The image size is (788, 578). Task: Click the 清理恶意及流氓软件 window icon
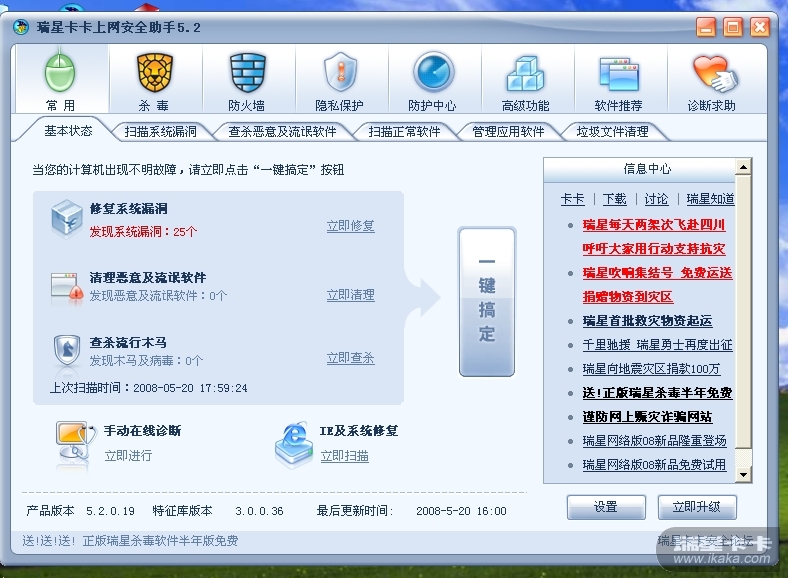click(67, 286)
